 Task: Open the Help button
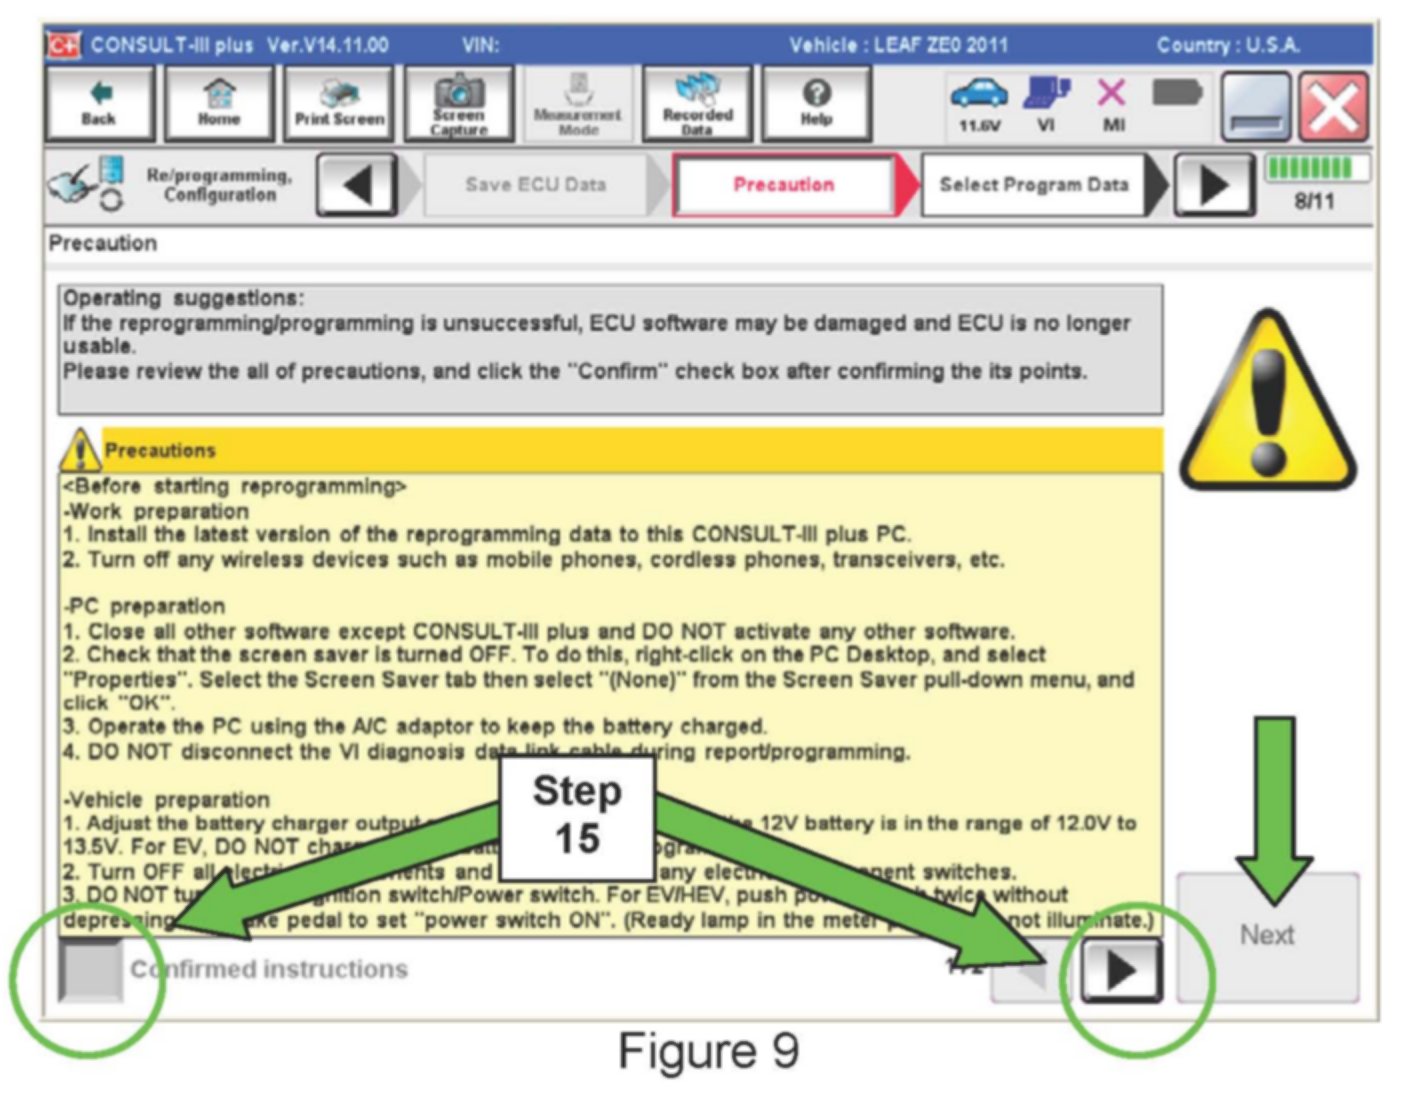point(816,104)
